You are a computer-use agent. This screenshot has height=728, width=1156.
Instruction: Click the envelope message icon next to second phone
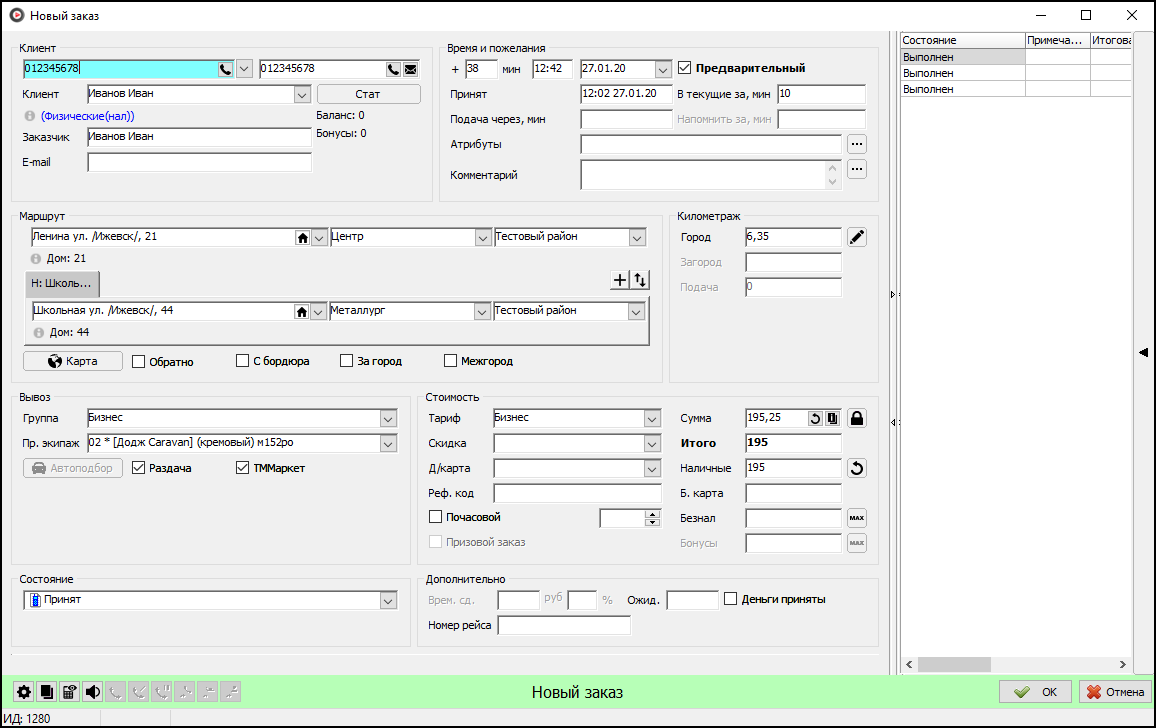(x=411, y=69)
